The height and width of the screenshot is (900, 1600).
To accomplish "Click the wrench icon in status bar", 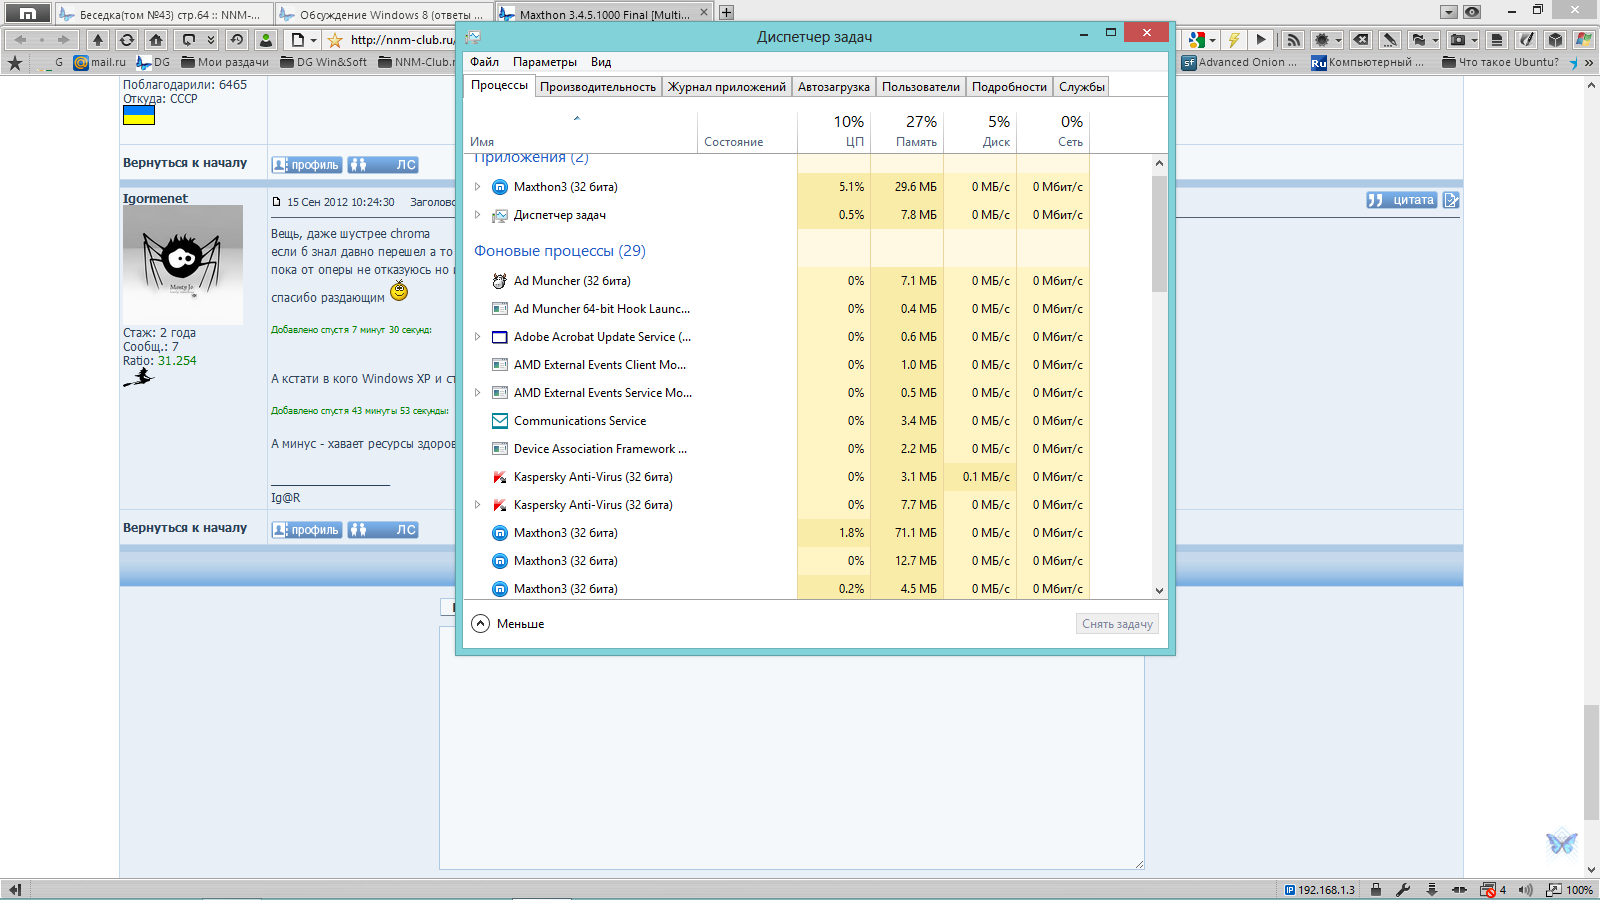I will 1403,889.
